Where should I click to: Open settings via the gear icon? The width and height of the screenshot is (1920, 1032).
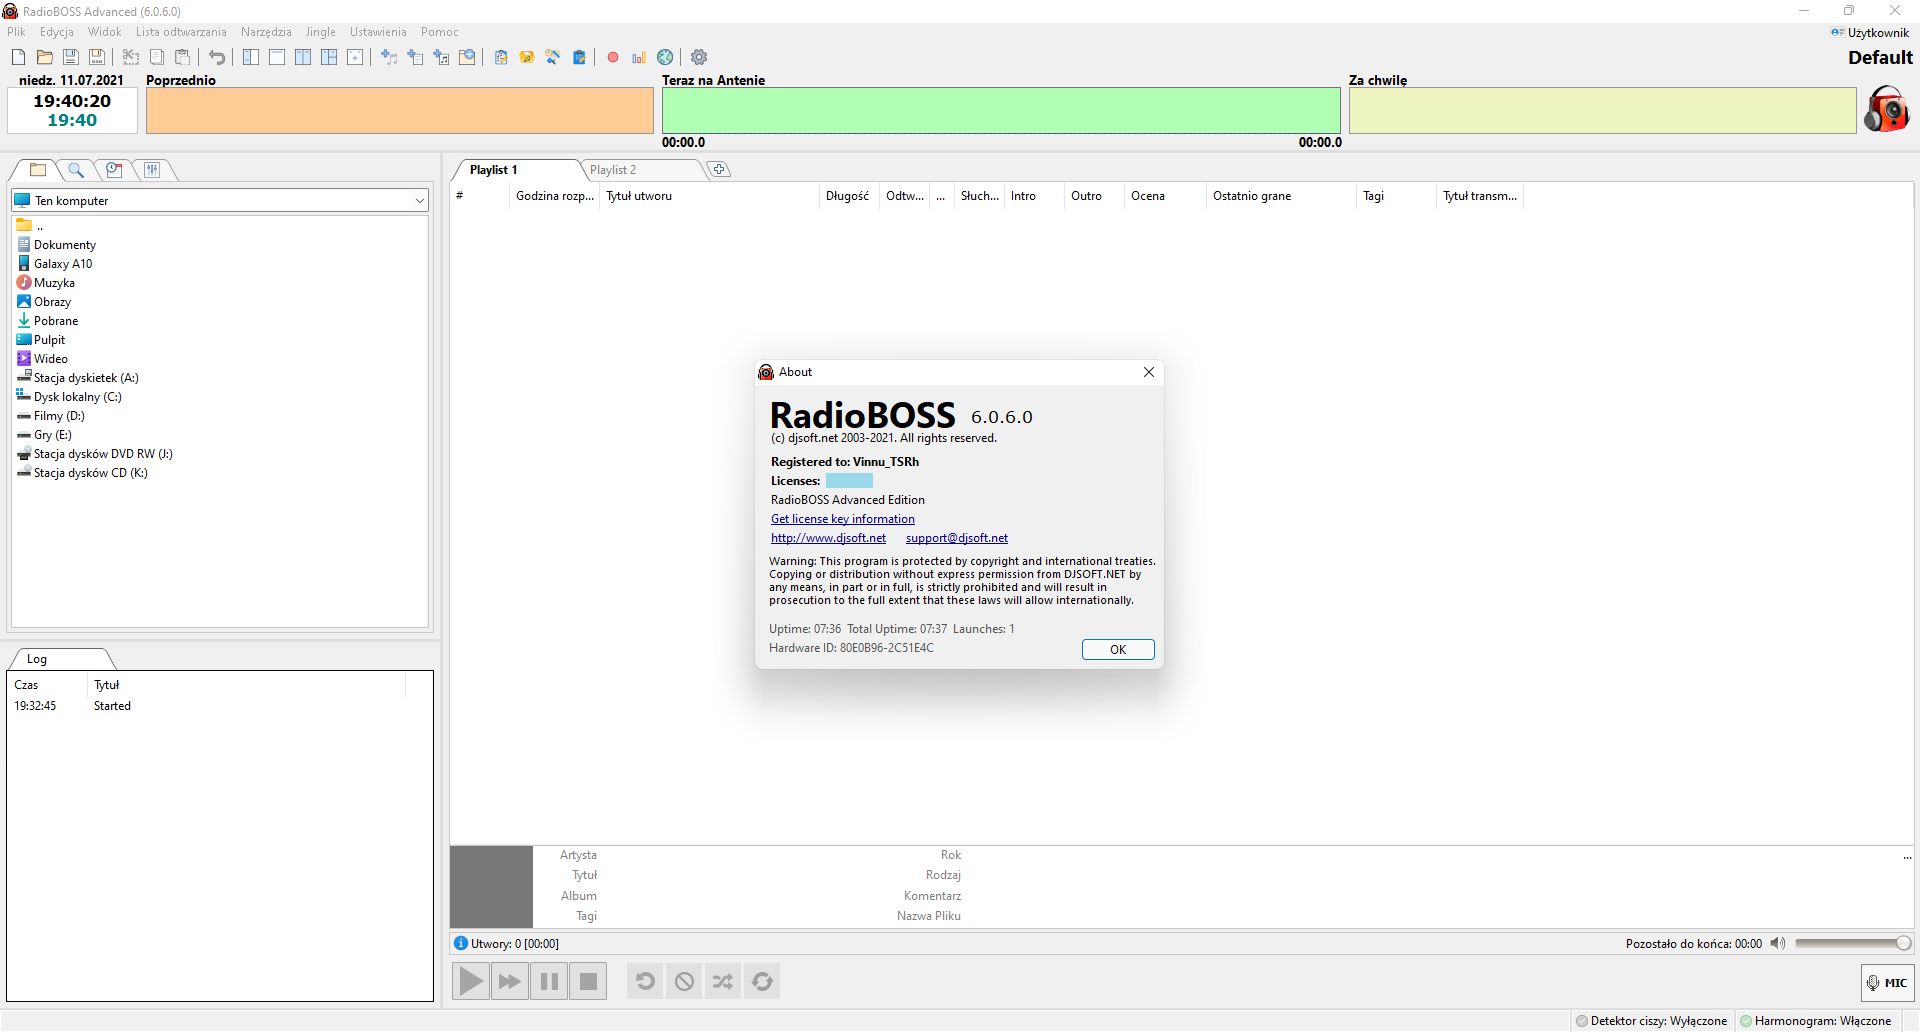tap(699, 57)
